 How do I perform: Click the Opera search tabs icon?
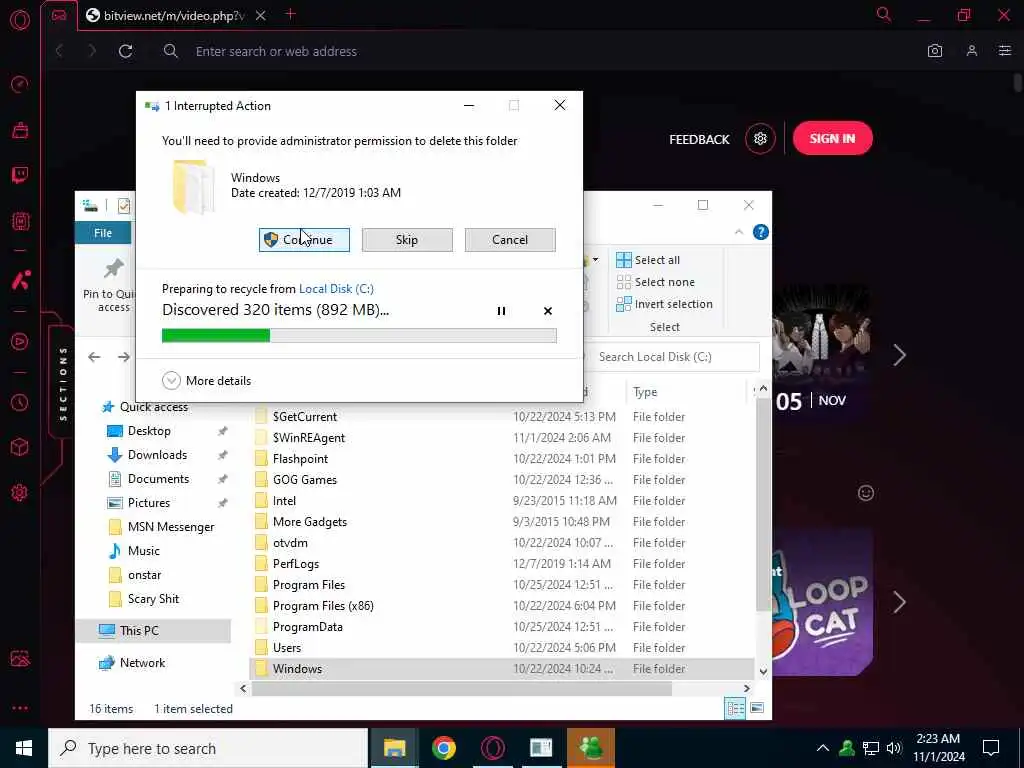point(884,14)
